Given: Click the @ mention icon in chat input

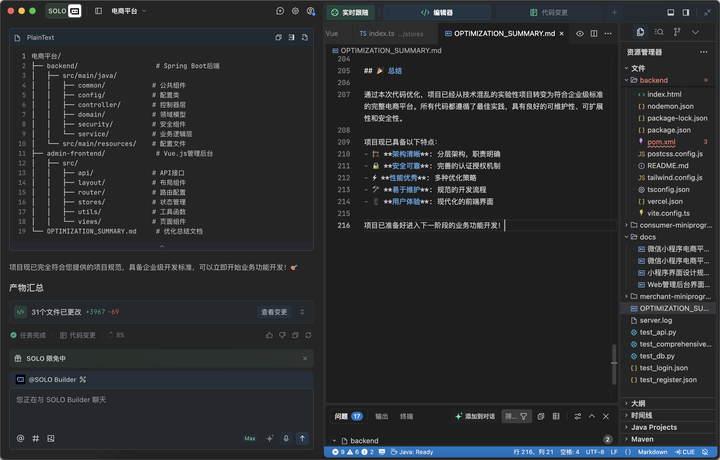Looking at the screenshot, I should [x=20, y=438].
